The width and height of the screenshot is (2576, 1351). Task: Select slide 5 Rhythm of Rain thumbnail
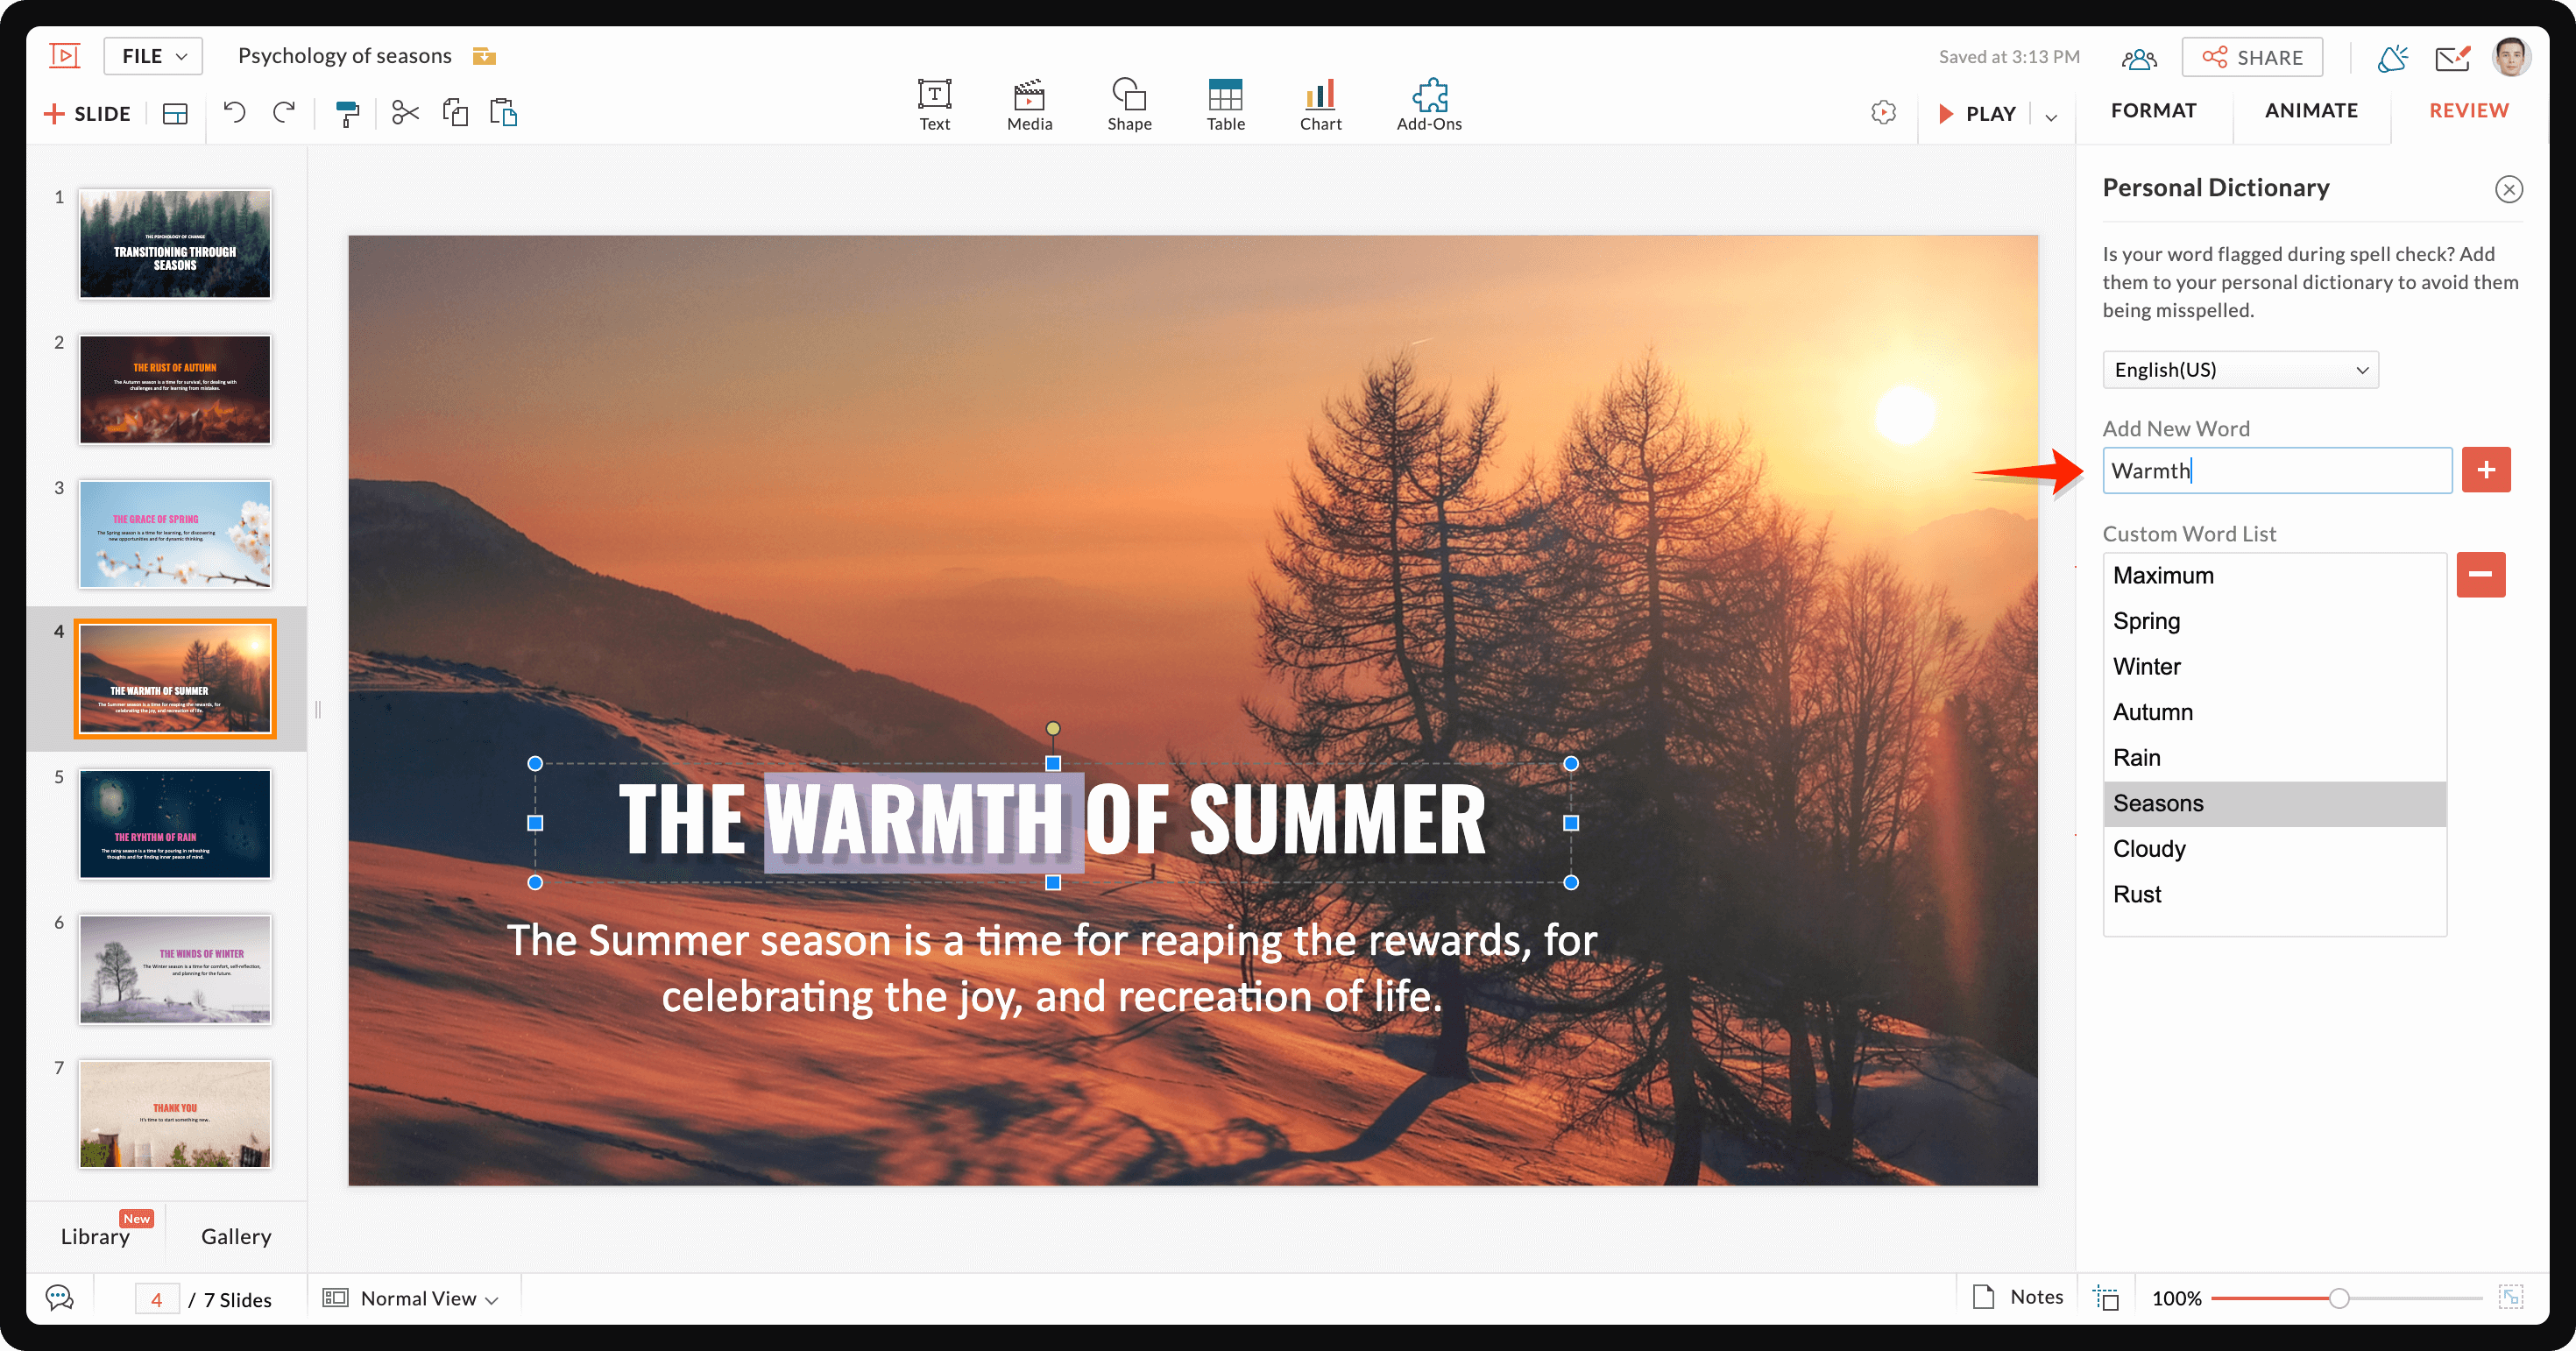coord(175,824)
